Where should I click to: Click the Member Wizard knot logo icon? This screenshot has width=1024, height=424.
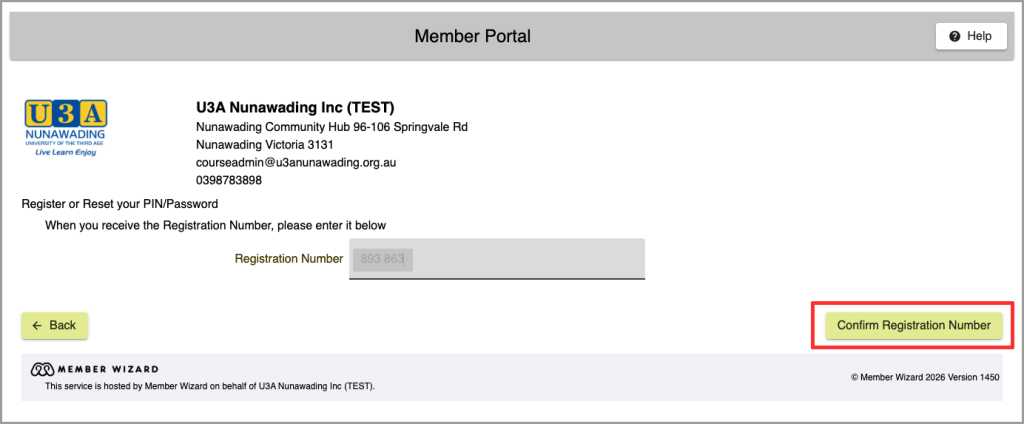tap(43, 370)
